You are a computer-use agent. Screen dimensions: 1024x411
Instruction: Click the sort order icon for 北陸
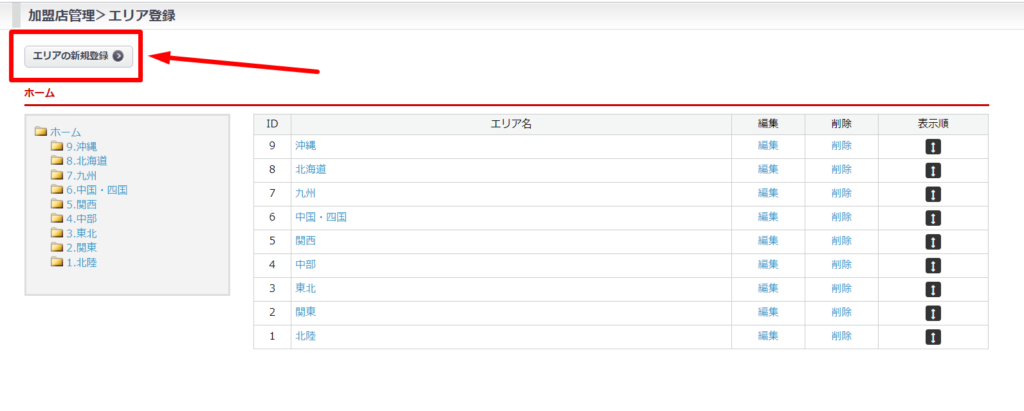coord(933,337)
